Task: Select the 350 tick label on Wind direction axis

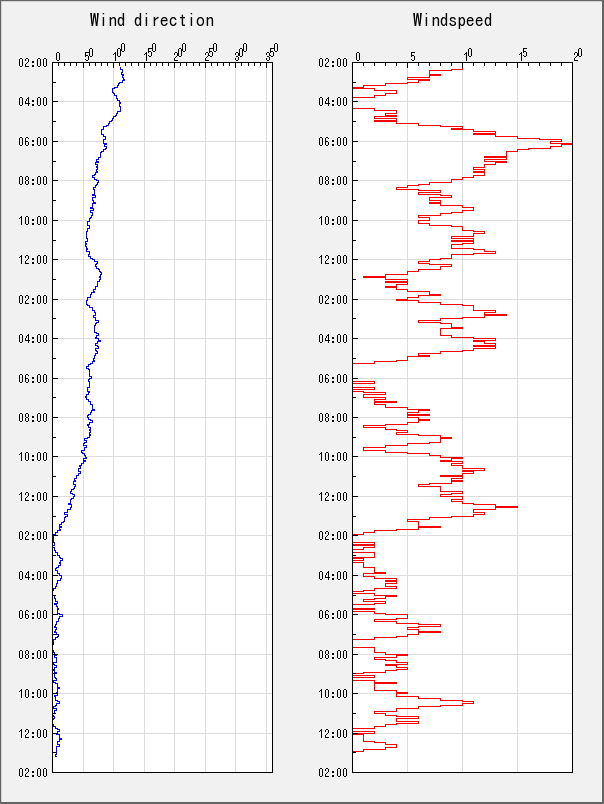Action: pyautogui.click(x=272, y=50)
